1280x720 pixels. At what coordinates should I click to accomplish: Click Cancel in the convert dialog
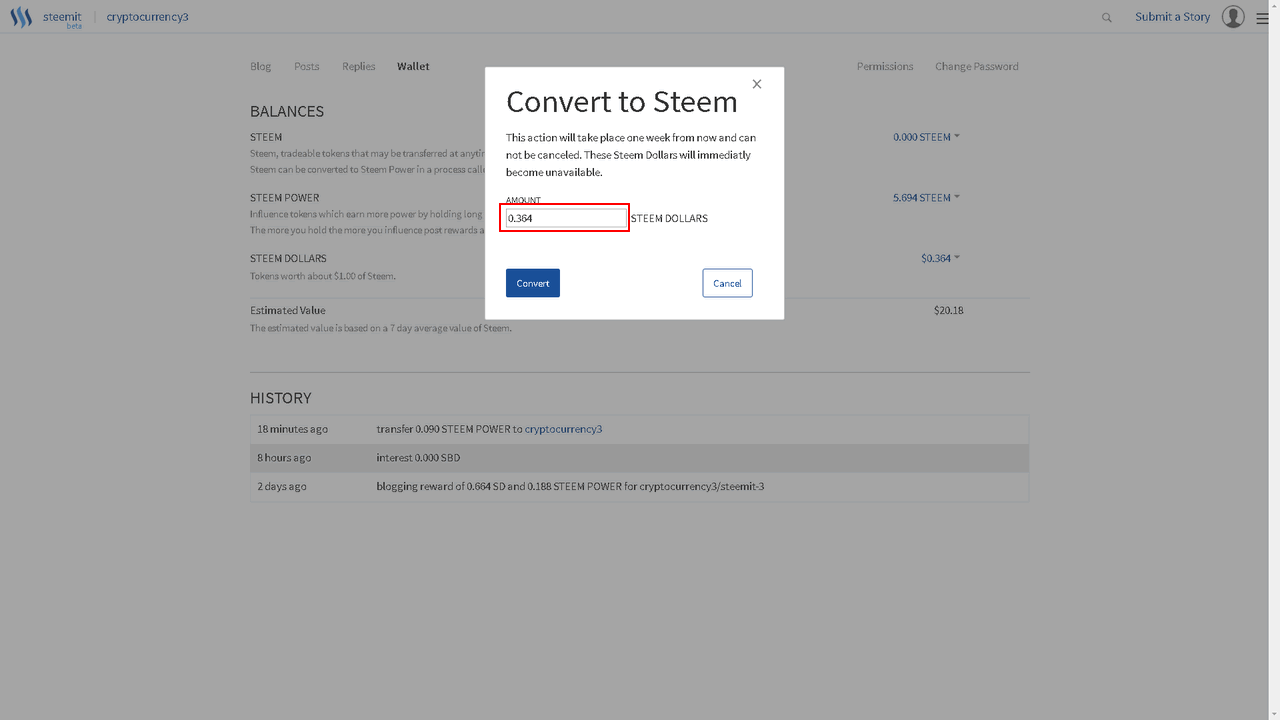coord(727,283)
